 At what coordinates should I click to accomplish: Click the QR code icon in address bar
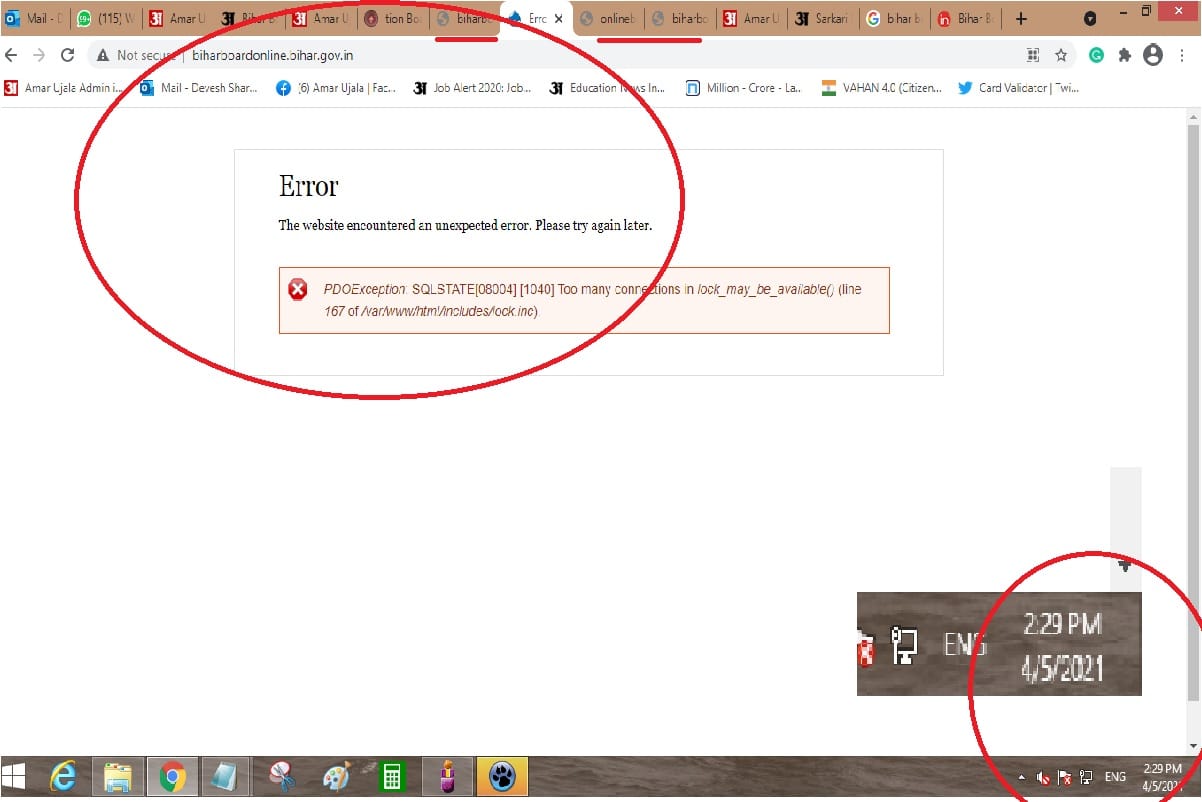[x=1033, y=56]
